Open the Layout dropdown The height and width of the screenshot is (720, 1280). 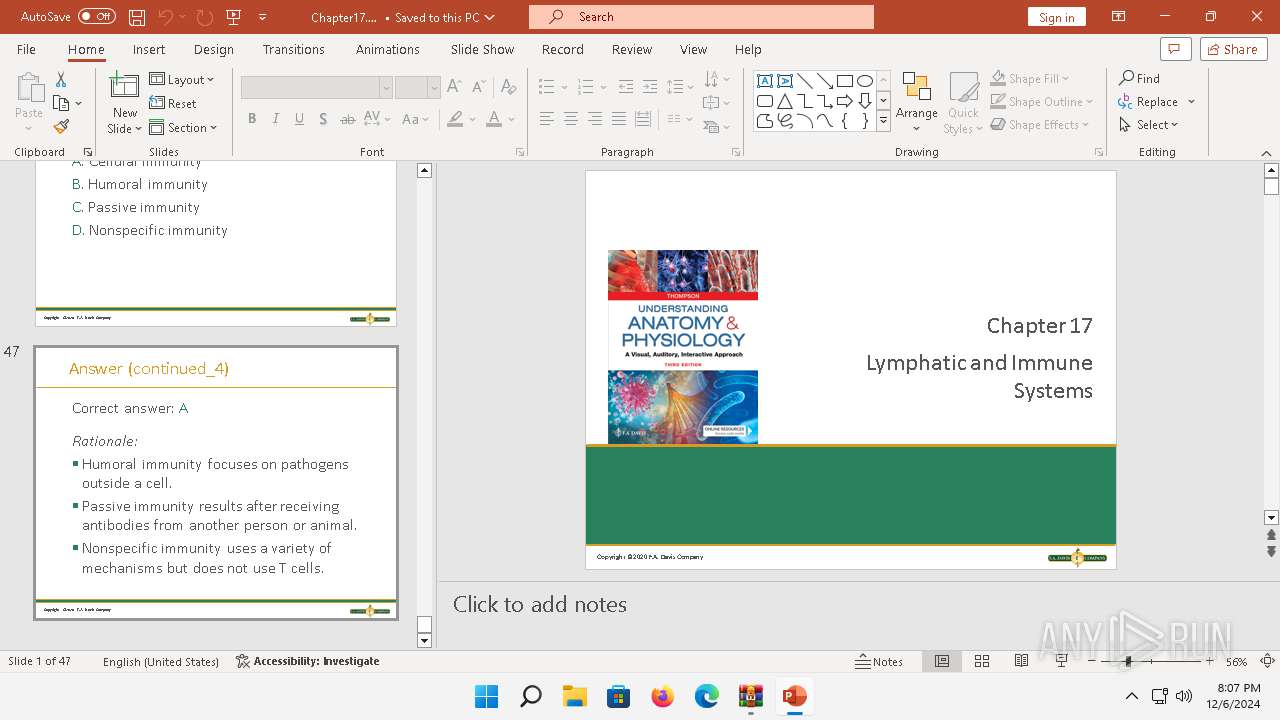tap(182, 79)
